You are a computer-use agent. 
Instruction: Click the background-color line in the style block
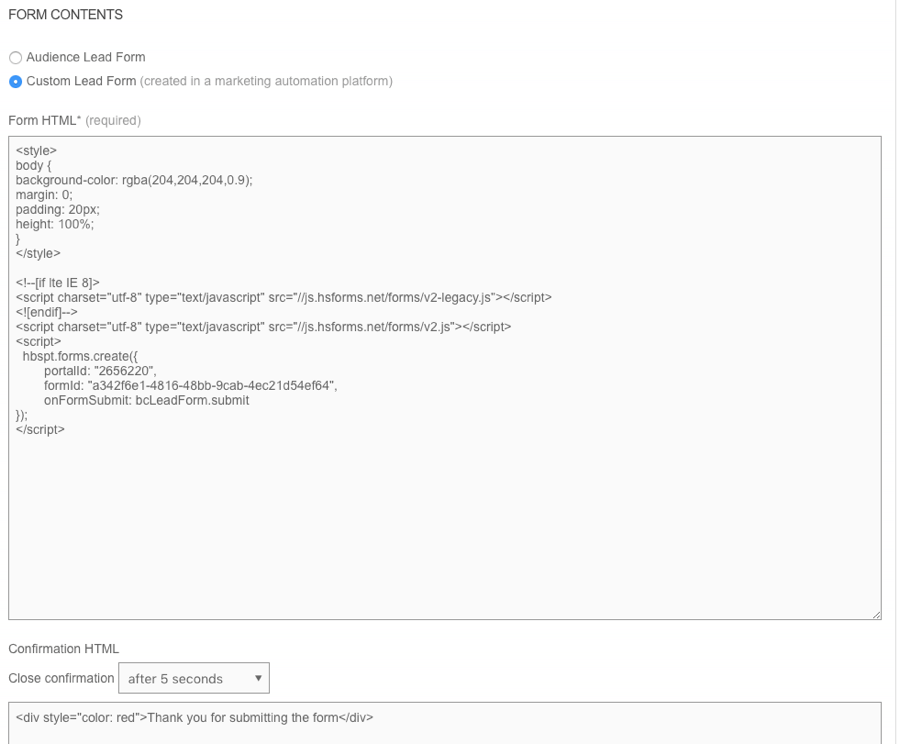pos(134,180)
